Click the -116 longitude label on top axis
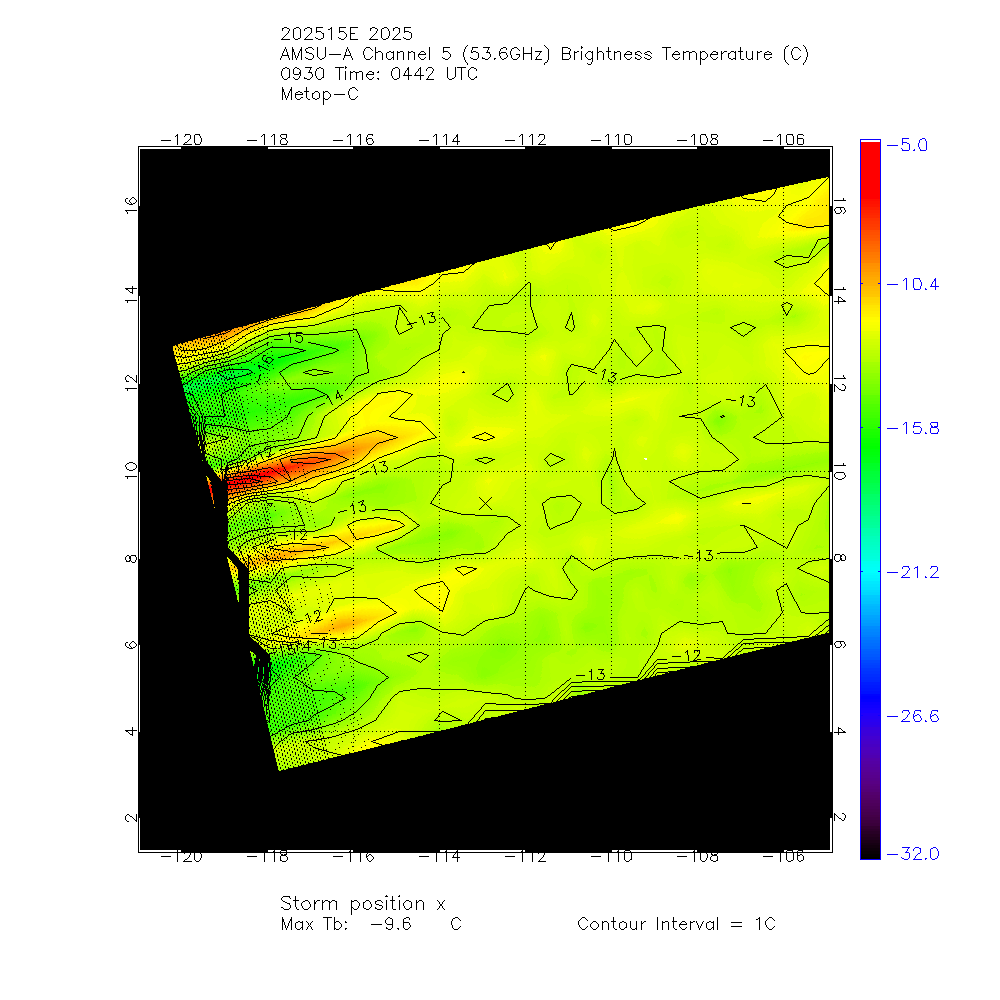 (353, 140)
